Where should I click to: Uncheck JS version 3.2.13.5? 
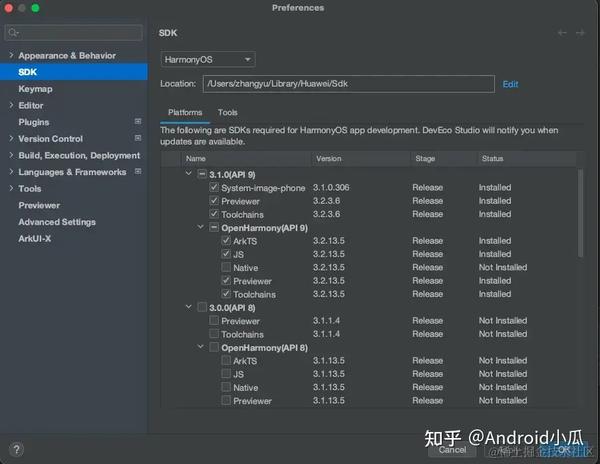coord(226,254)
